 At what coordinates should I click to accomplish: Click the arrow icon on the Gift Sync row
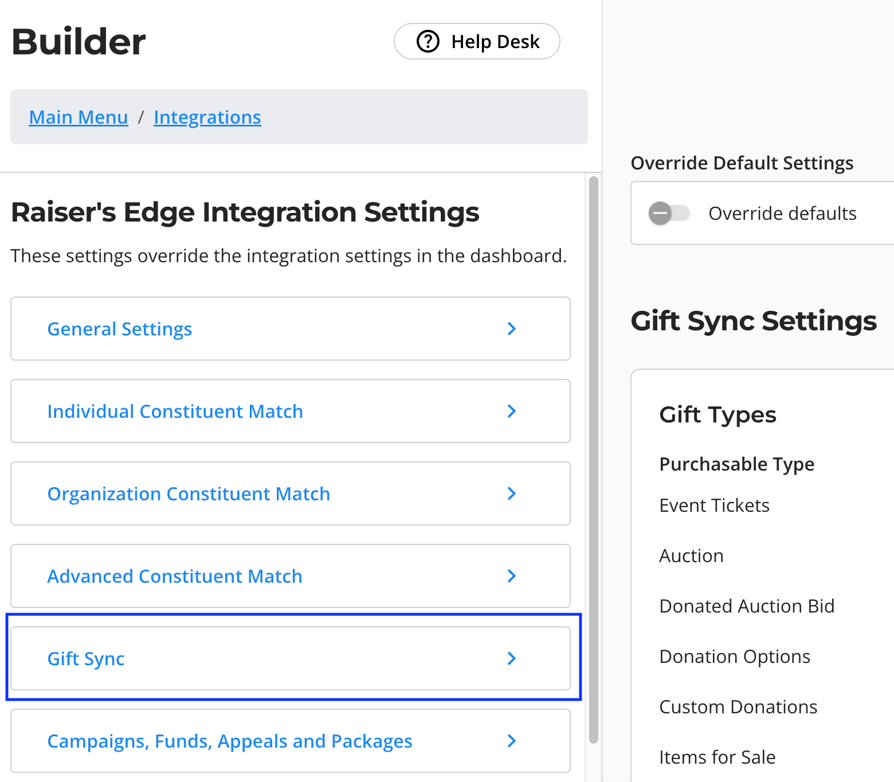pyautogui.click(x=512, y=658)
